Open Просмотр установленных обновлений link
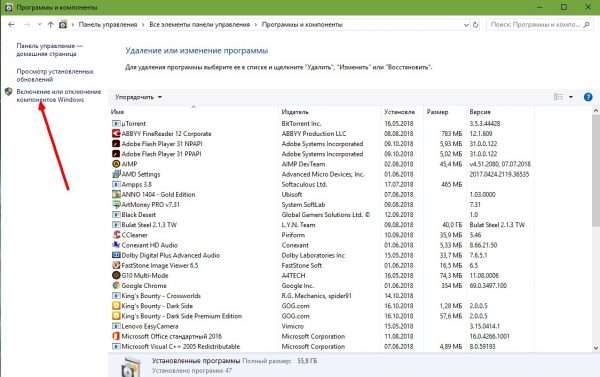The height and width of the screenshot is (377, 600). point(55,75)
